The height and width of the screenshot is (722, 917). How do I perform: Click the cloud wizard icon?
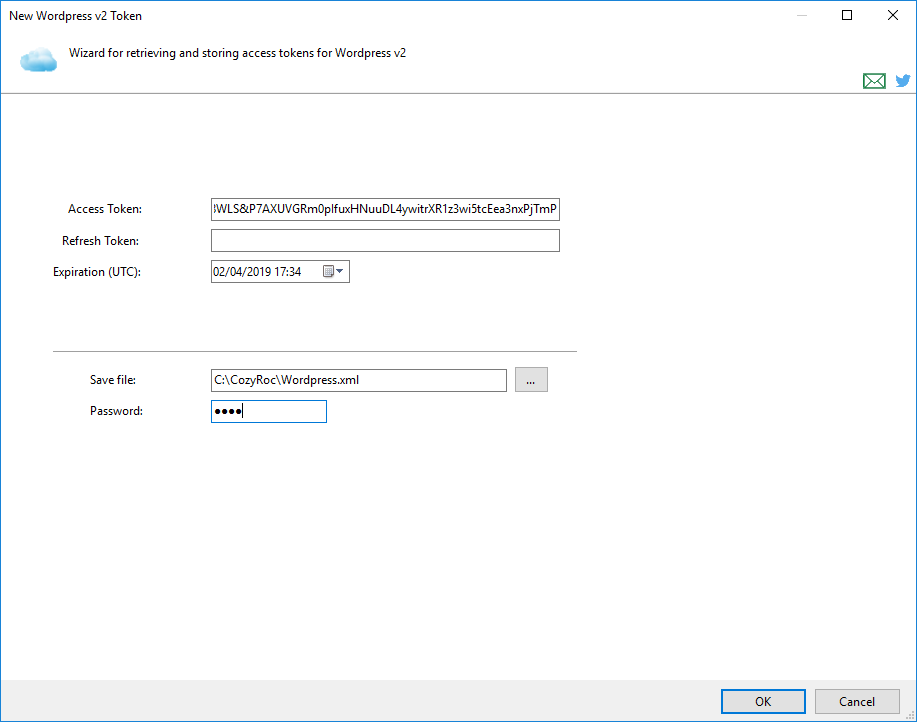(x=39, y=60)
